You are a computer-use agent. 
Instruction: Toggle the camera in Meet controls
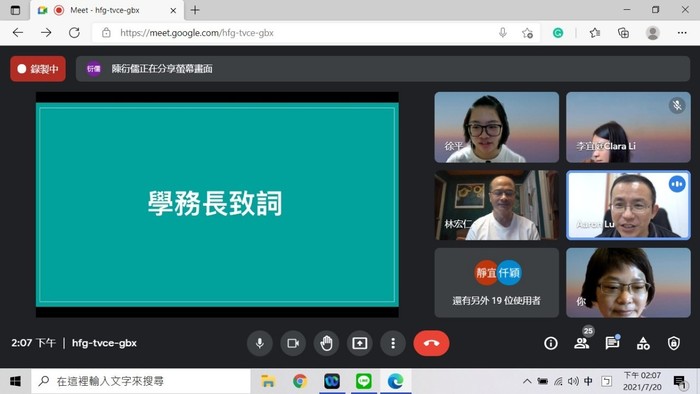[x=293, y=343]
